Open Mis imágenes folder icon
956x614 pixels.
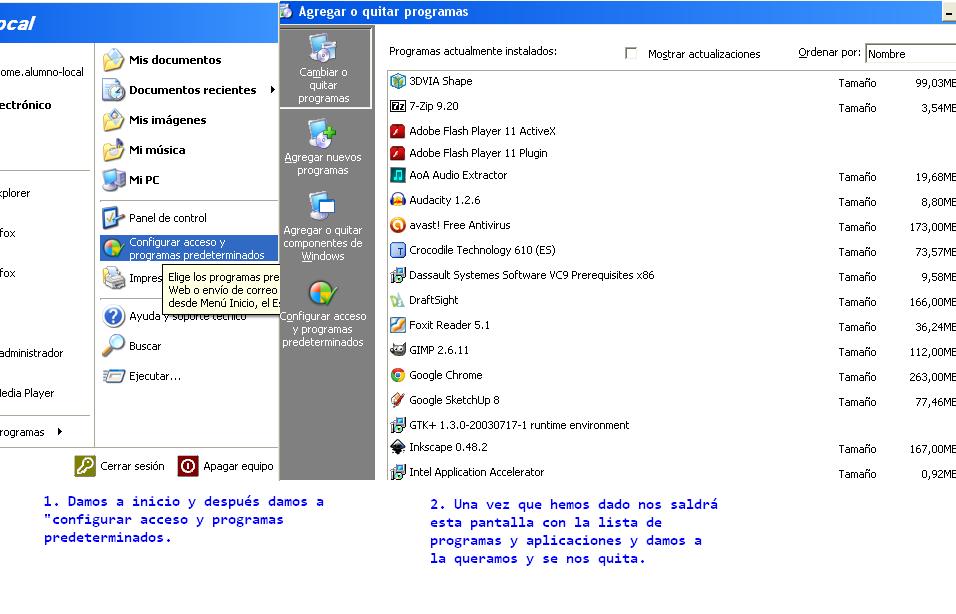click(x=113, y=120)
